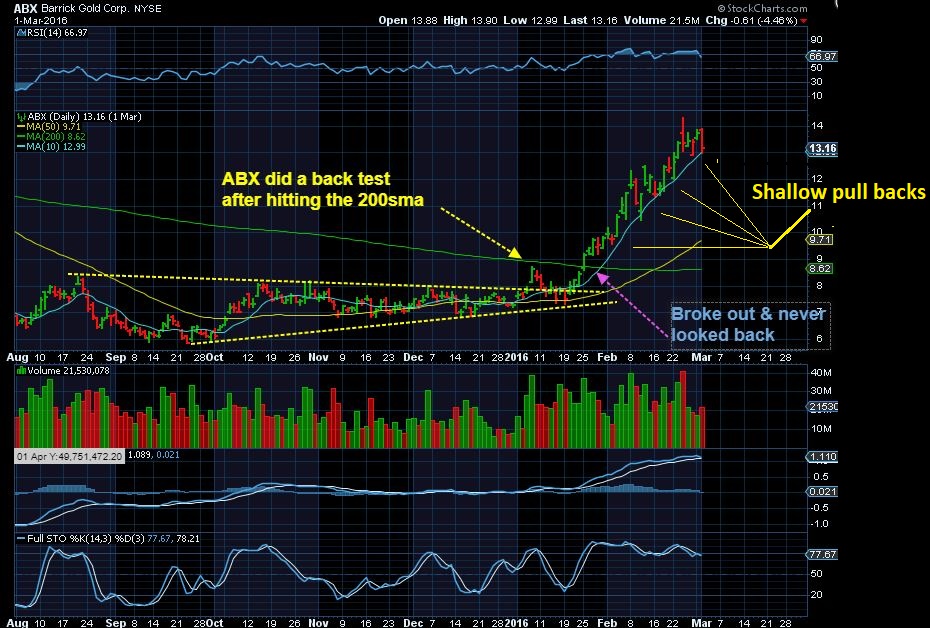Screen dimensions: 930x628
Task: Click the 40M volume axis label
Action: pos(821,372)
